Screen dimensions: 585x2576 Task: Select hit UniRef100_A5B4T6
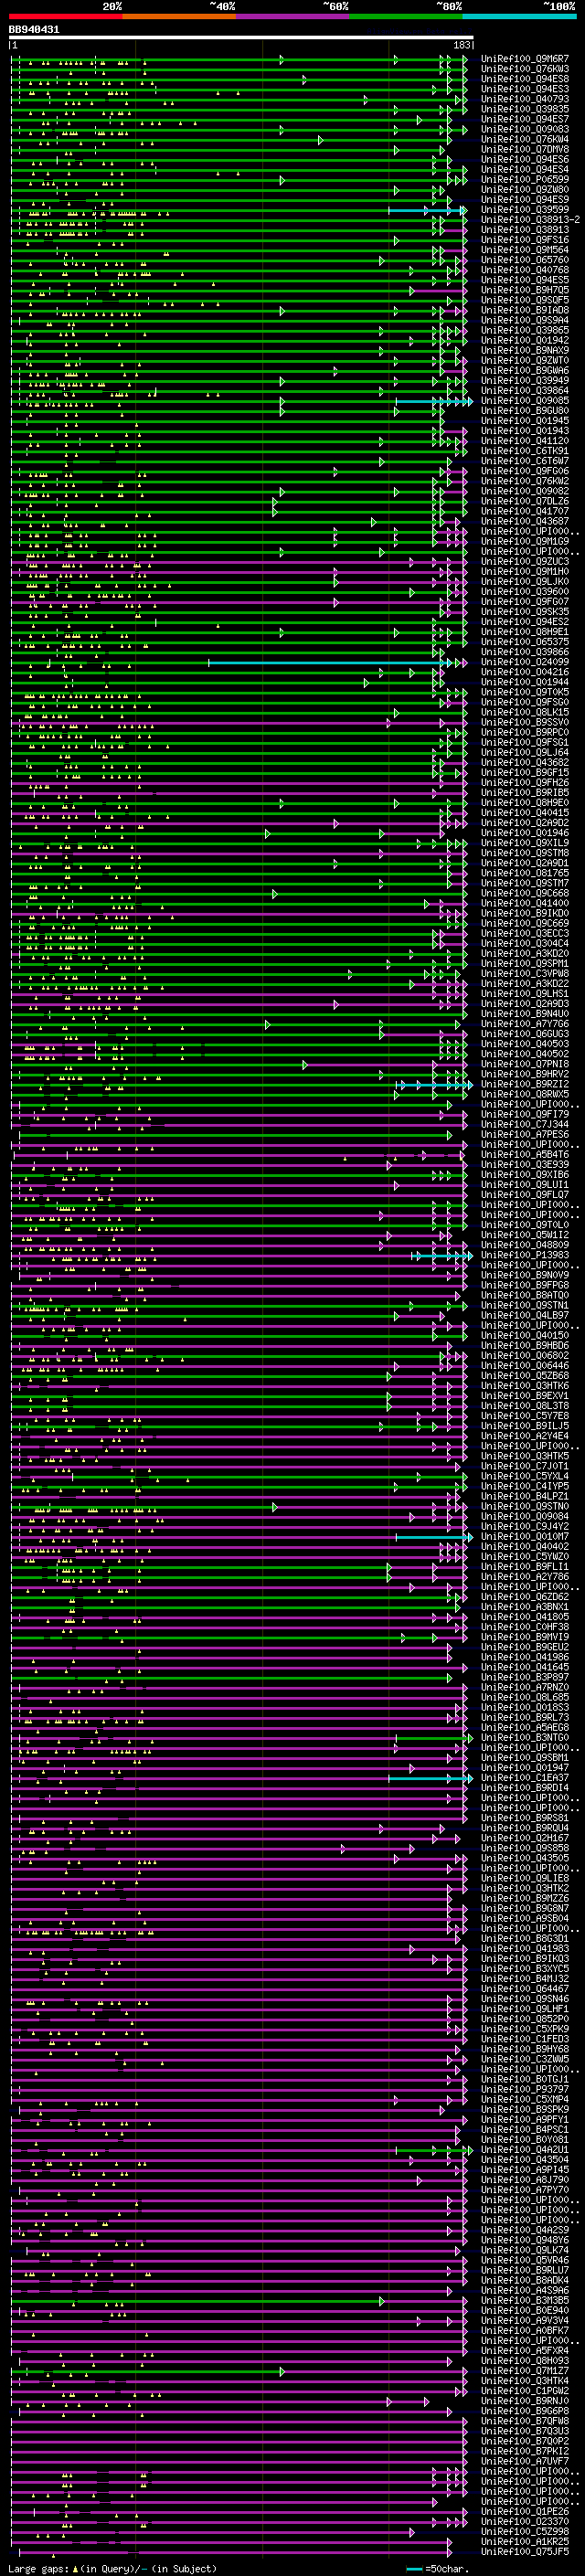[x=525, y=1154]
